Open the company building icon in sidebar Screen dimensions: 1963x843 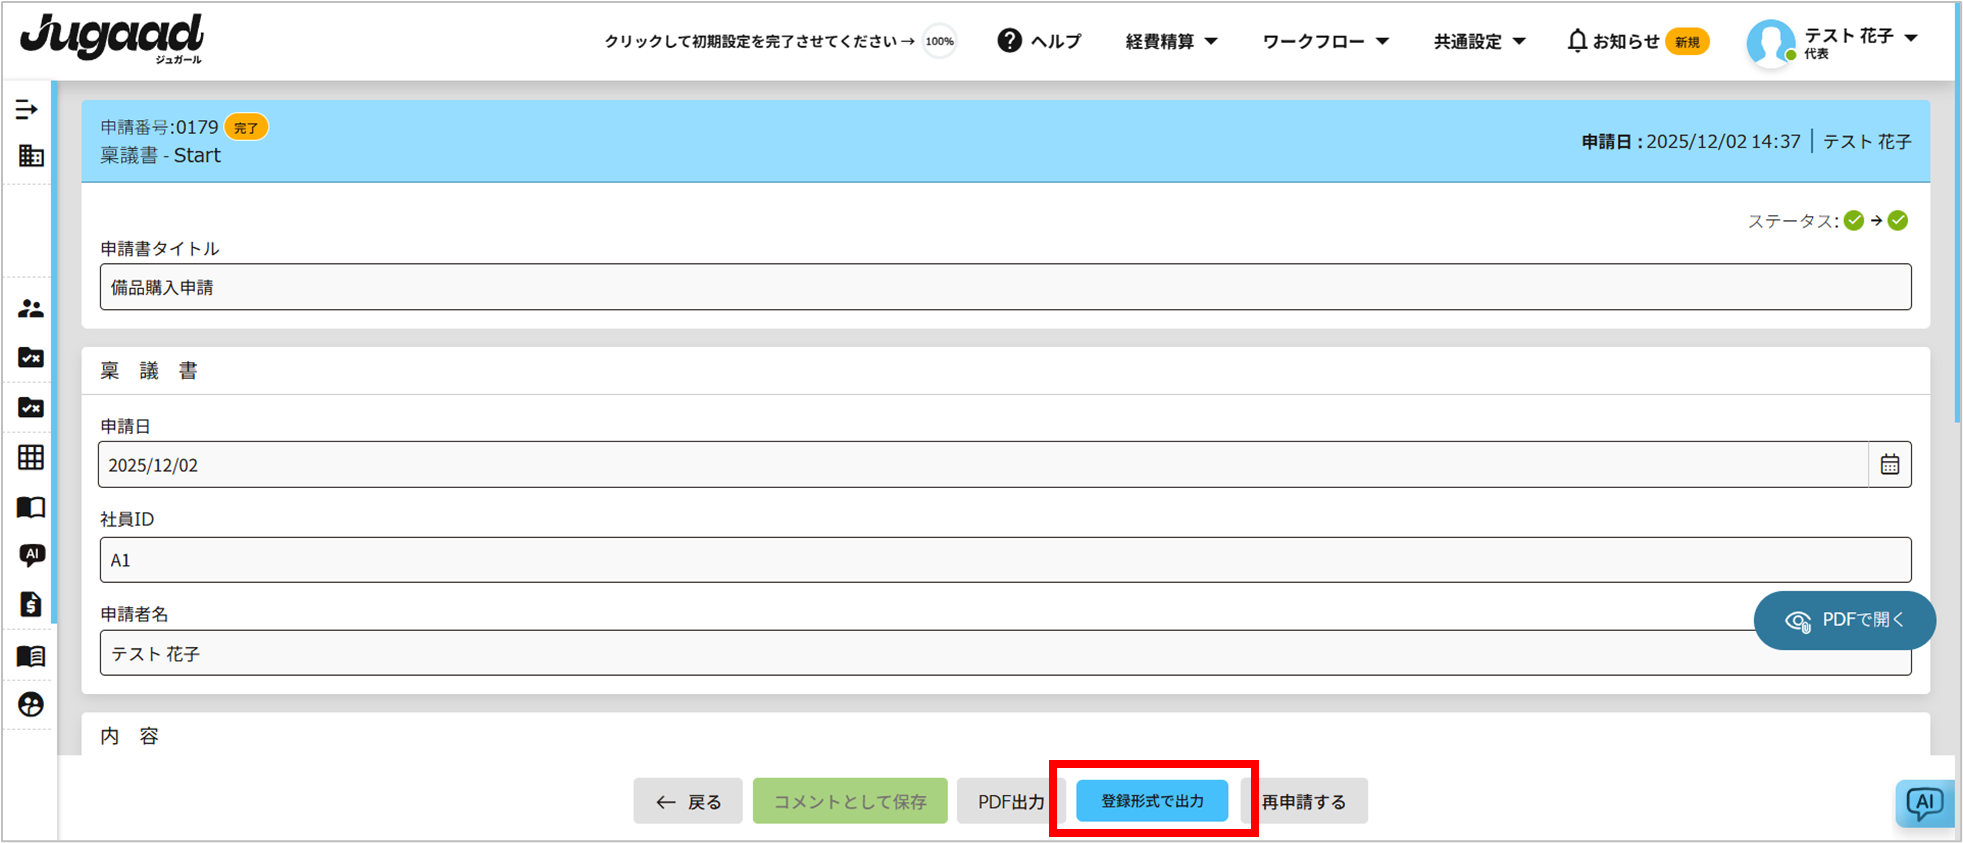point(31,156)
